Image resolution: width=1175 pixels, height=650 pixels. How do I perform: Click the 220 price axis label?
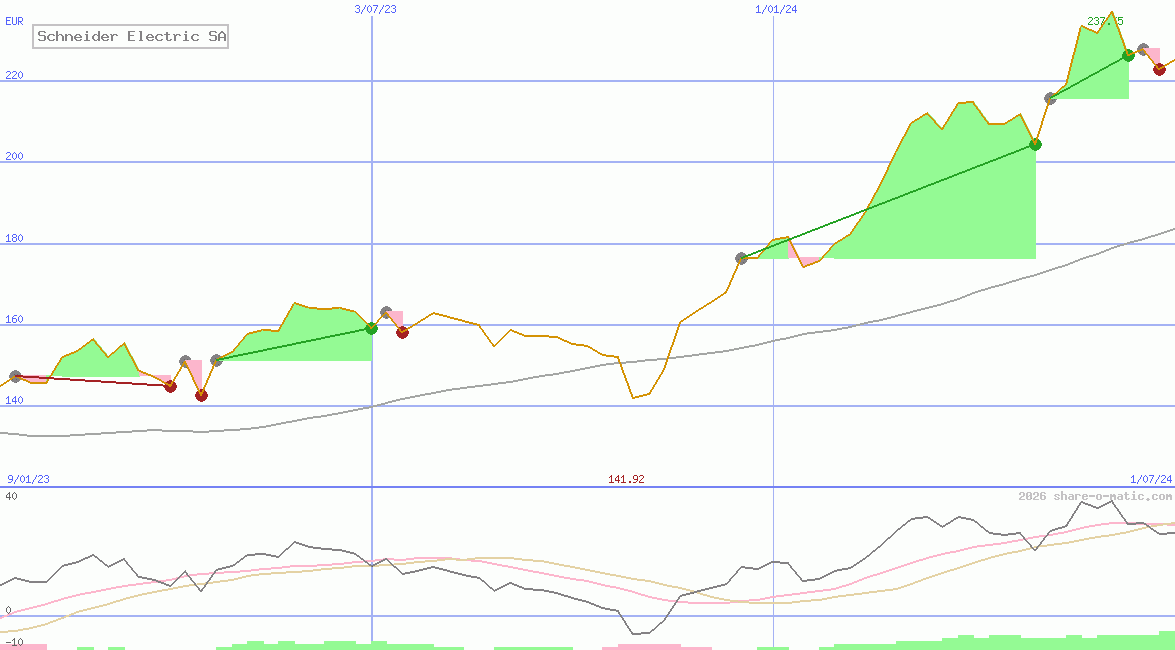pos(14,75)
